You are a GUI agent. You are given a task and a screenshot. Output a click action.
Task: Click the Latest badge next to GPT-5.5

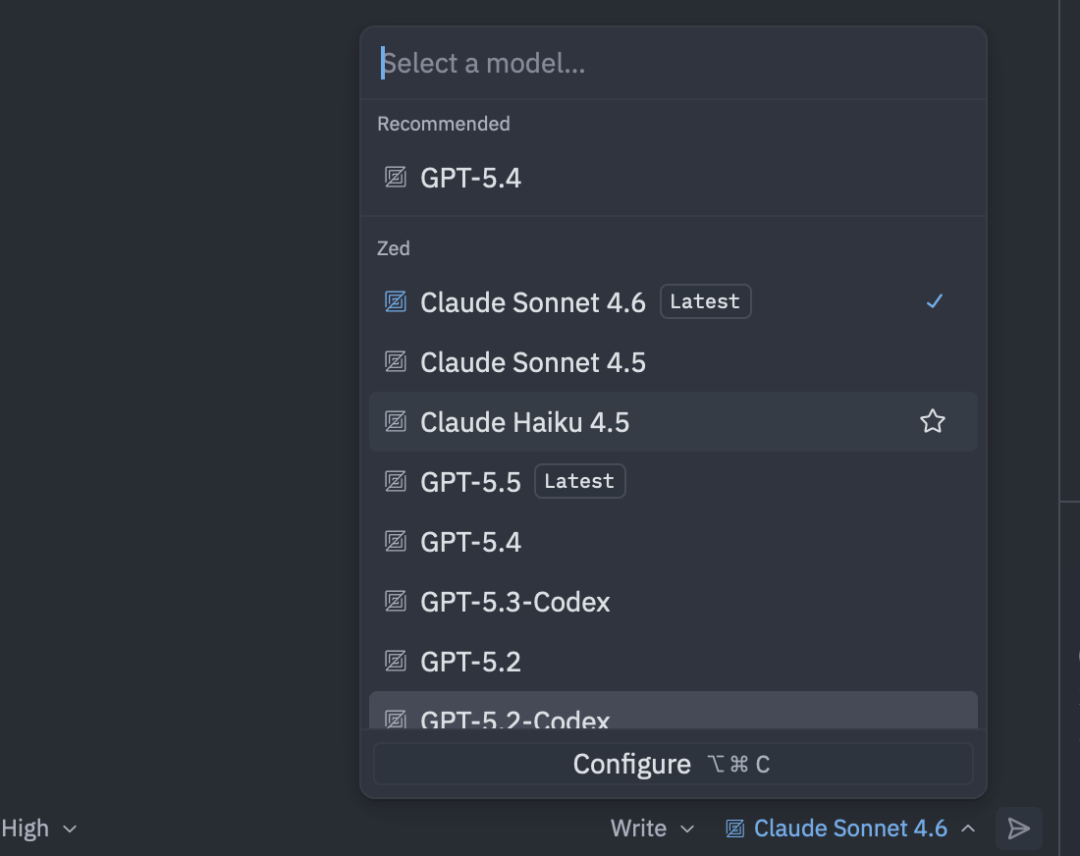(579, 481)
